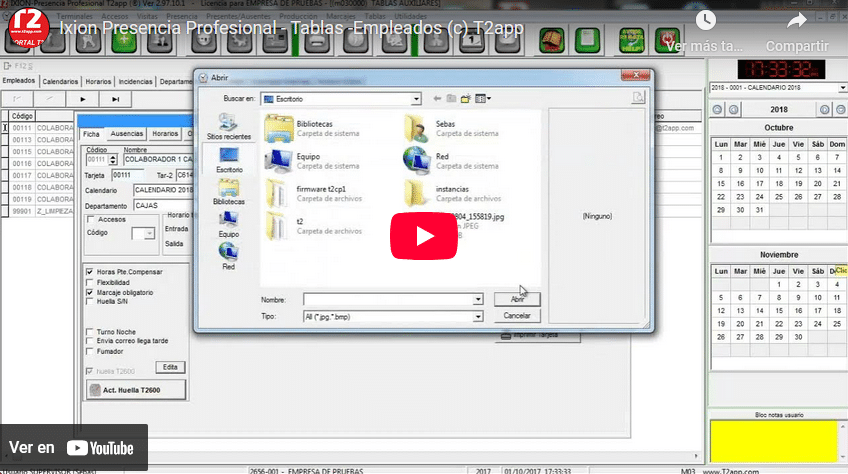Toggle the huella T2600 checkbox
Screen dimensions: 848x474
(90, 371)
